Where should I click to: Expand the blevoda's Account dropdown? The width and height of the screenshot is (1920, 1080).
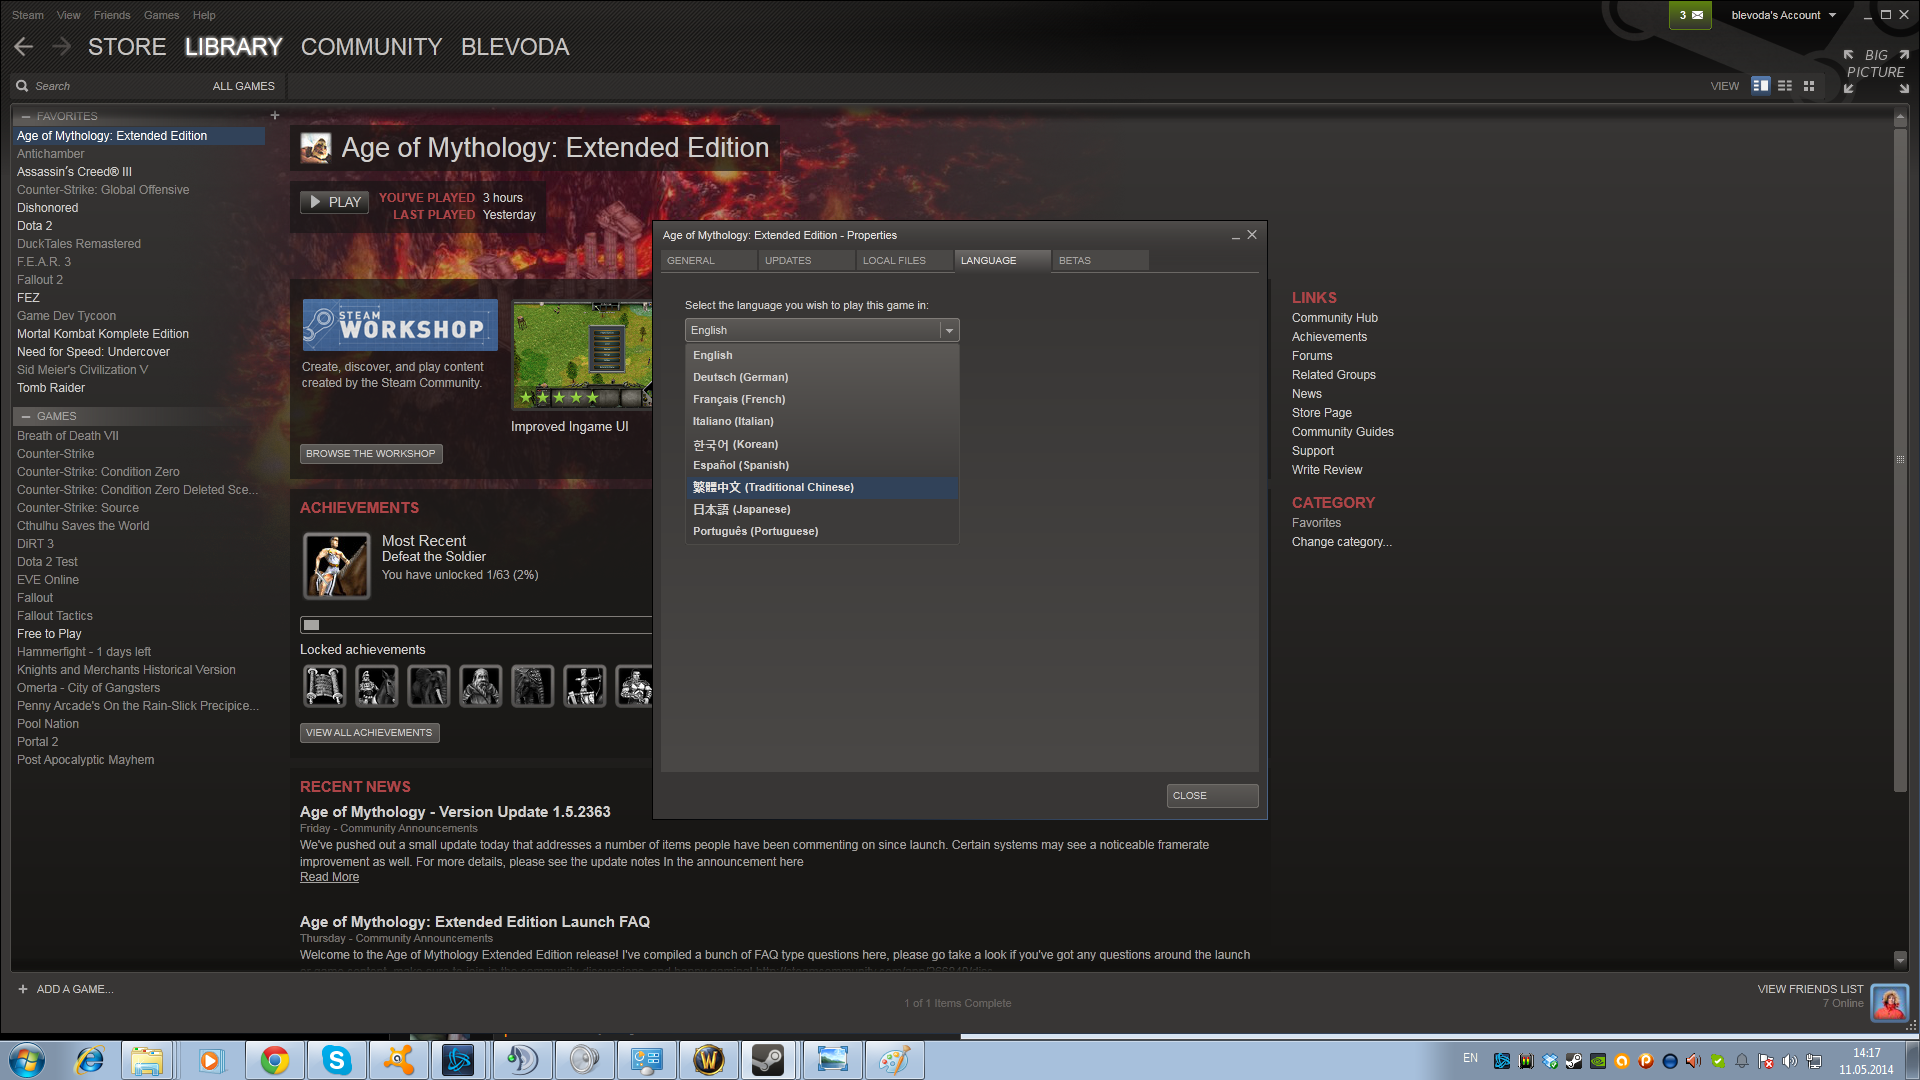tap(1783, 15)
